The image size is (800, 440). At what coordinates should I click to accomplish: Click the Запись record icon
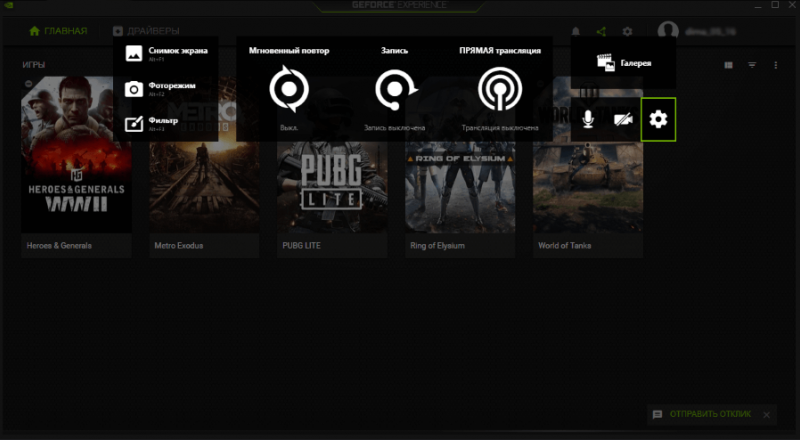coord(395,89)
